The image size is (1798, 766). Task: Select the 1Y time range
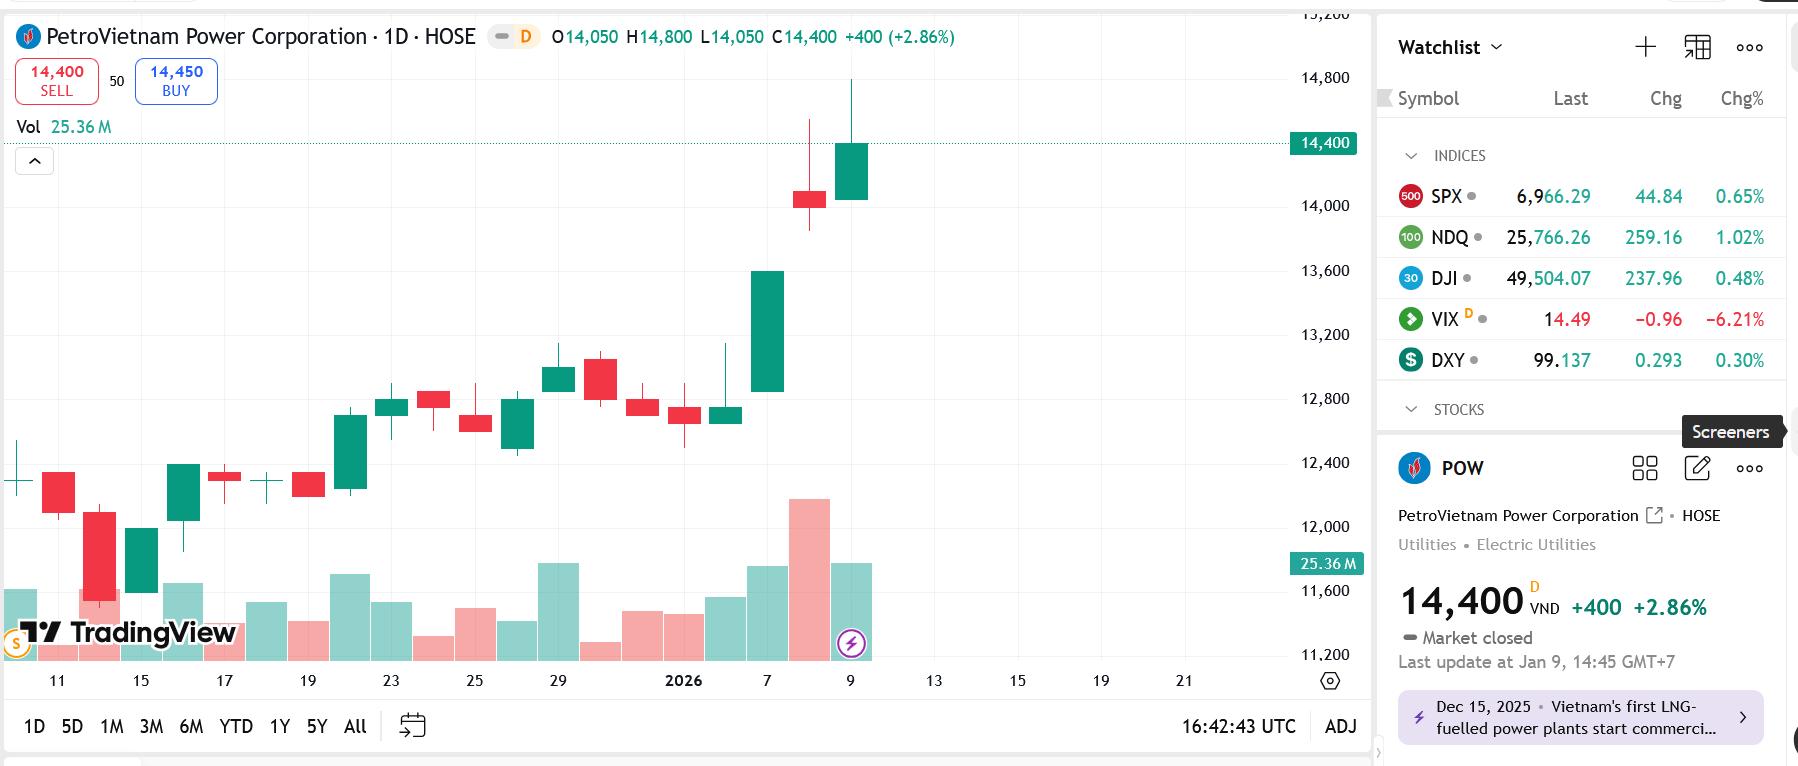[280, 726]
